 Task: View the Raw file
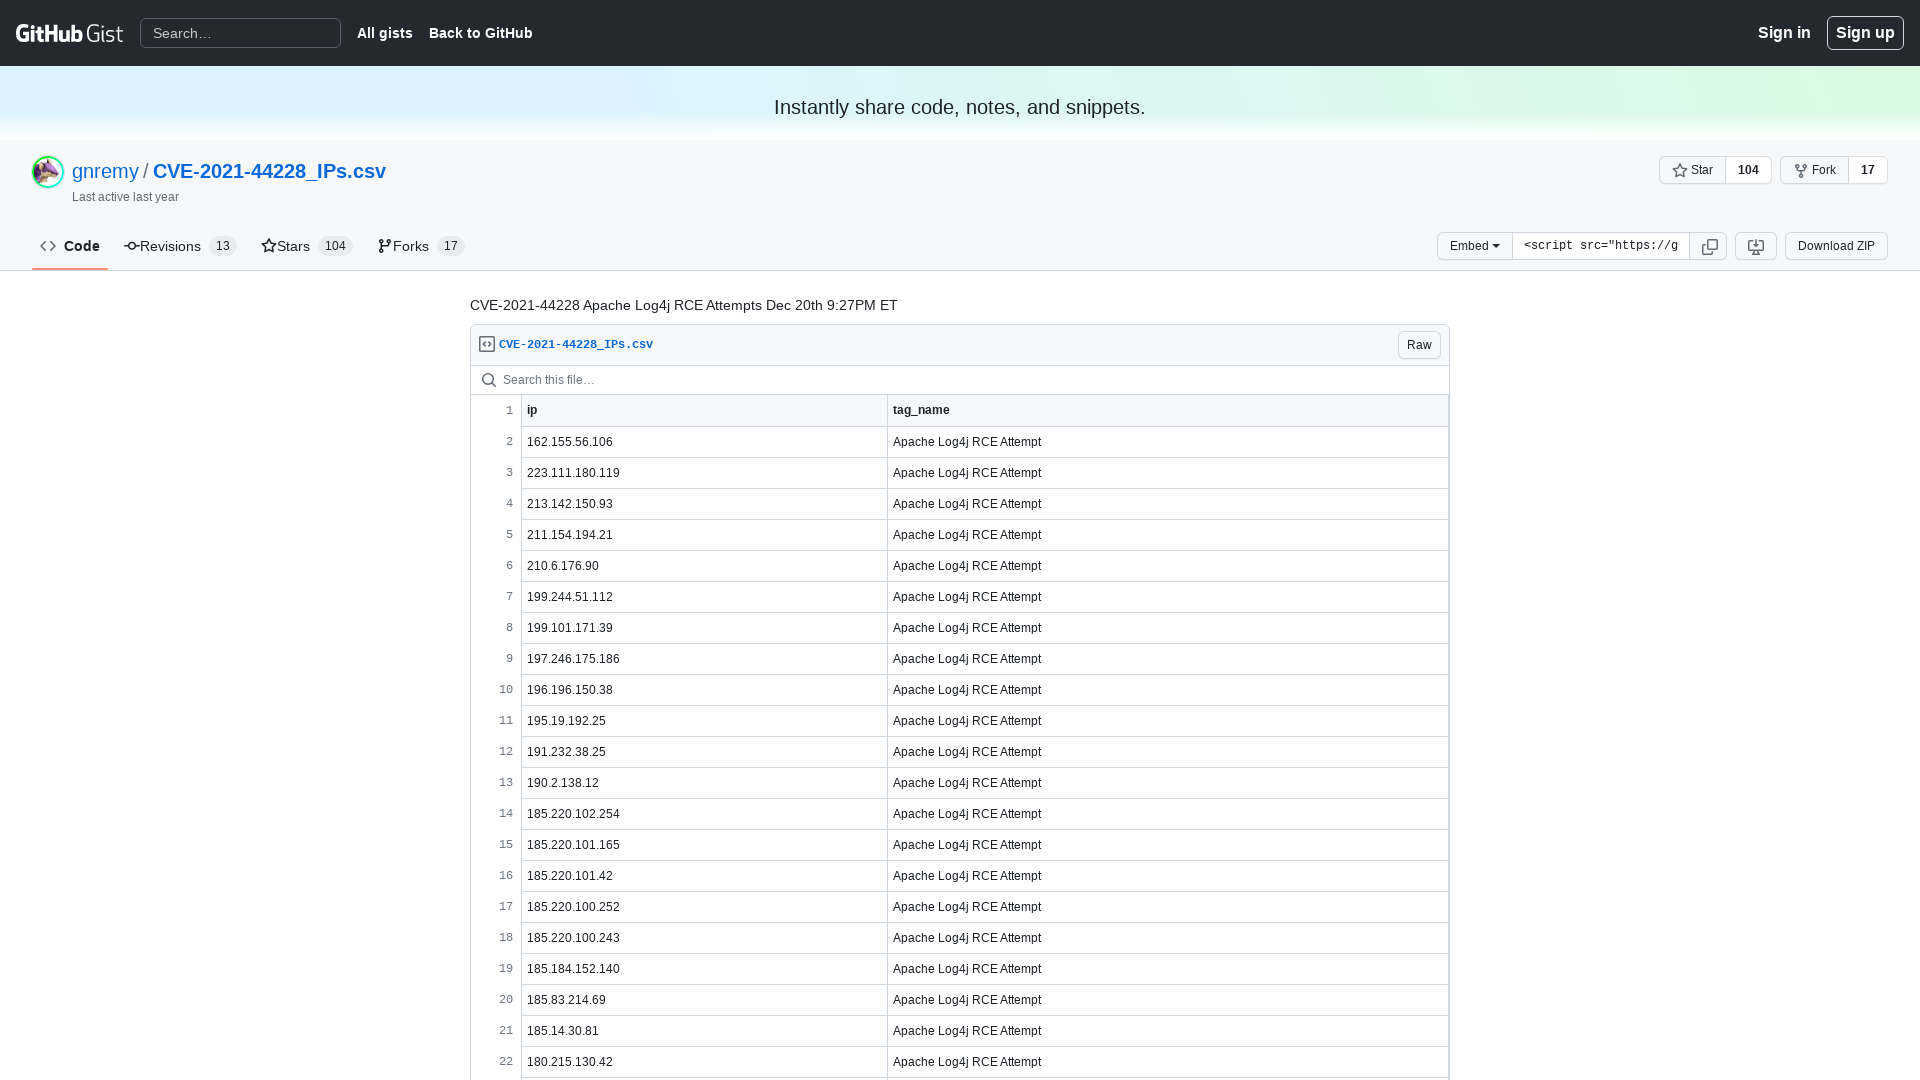pos(1419,345)
